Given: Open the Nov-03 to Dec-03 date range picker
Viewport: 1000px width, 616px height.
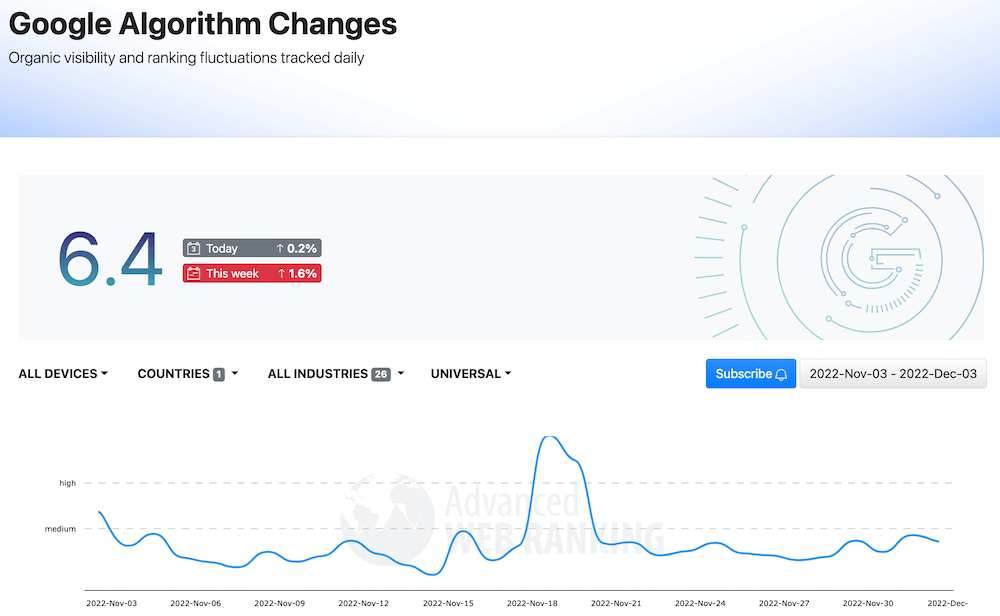Looking at the screenshot, I should 892,373.
